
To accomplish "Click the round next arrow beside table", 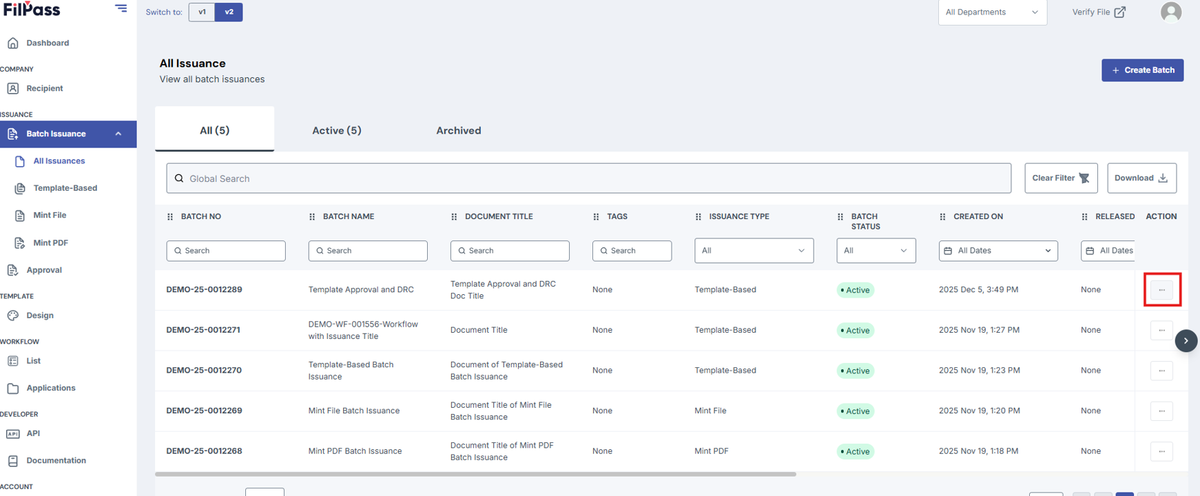I will [1186, 340].
